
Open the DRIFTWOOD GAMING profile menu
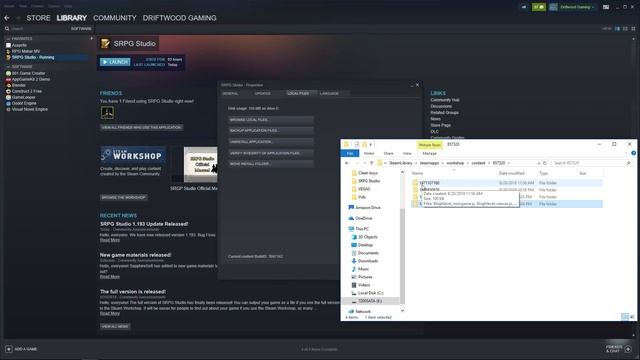tap(180, 18)
